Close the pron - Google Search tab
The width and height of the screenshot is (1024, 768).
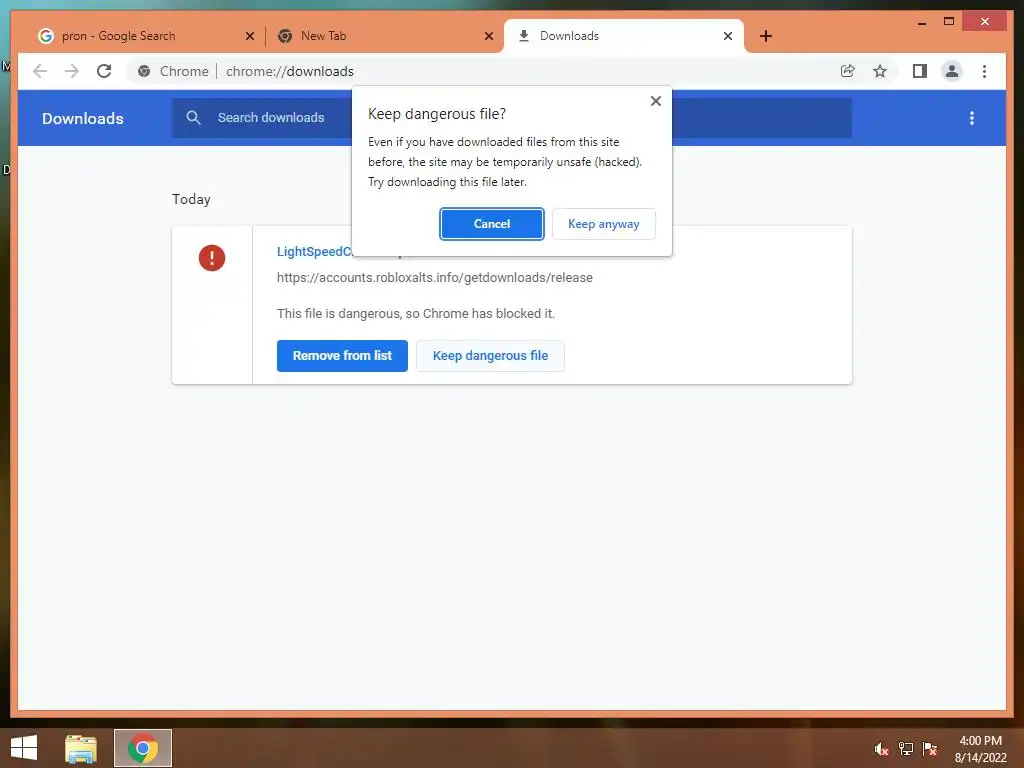click(x=249, y=37)
